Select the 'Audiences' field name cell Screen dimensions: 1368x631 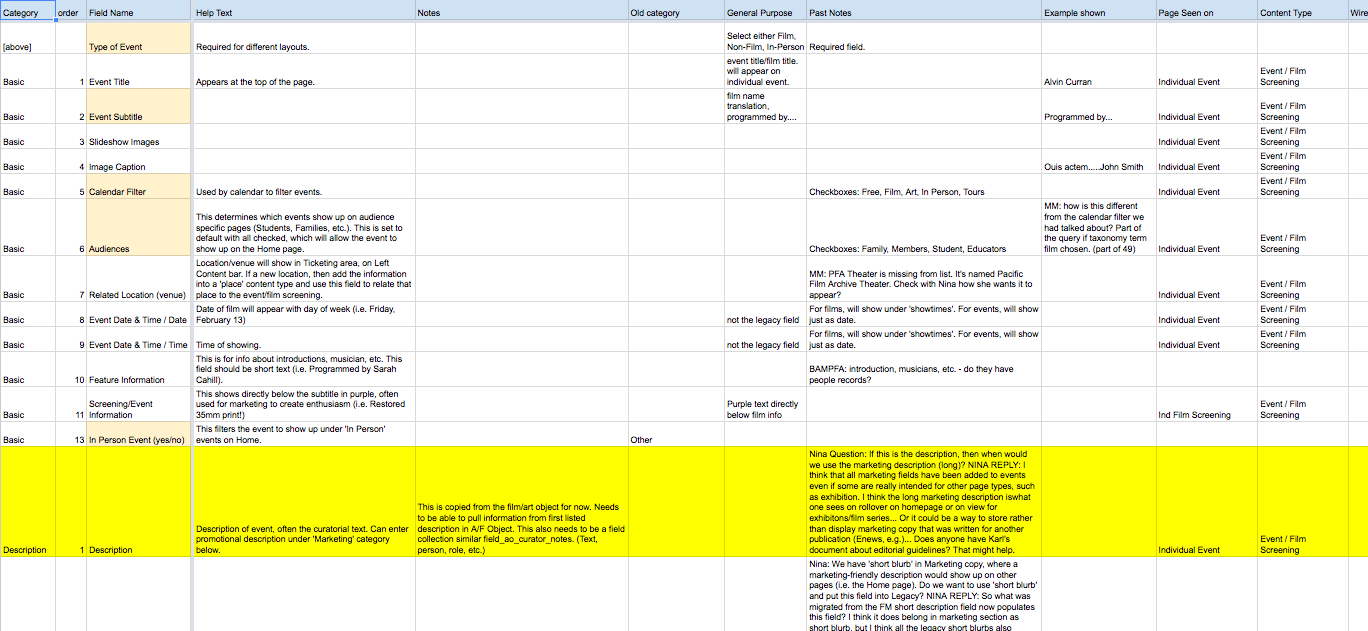coord(138,227)
